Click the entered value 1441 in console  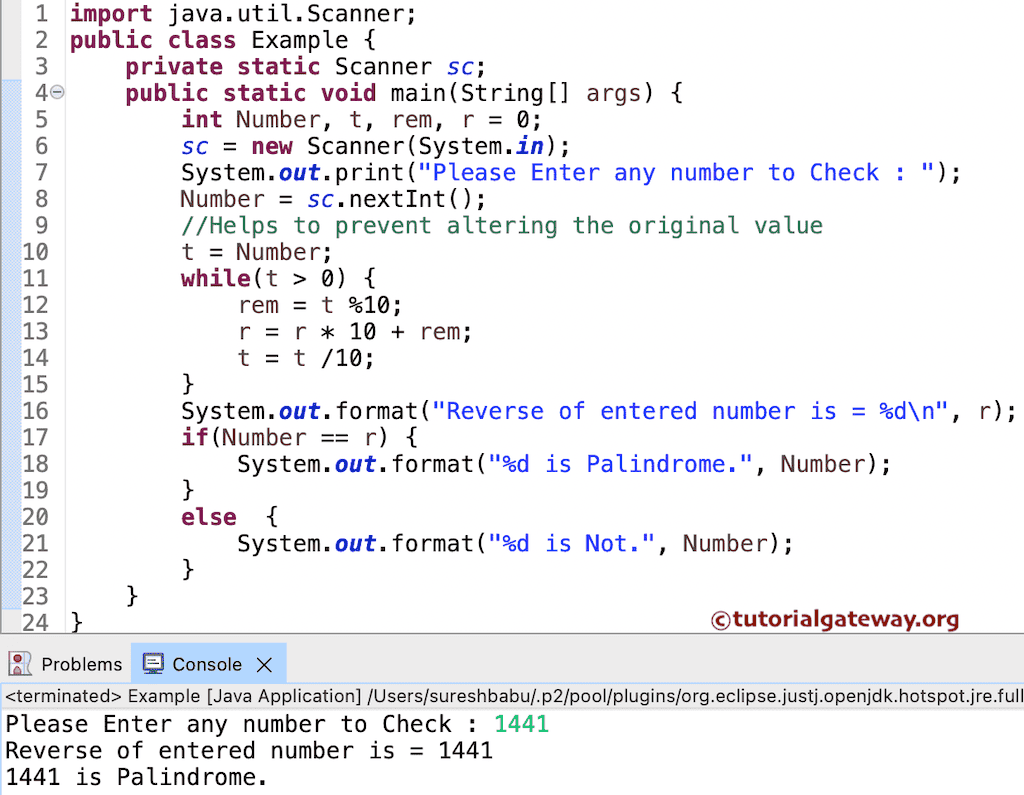click(x=521, y=723)
